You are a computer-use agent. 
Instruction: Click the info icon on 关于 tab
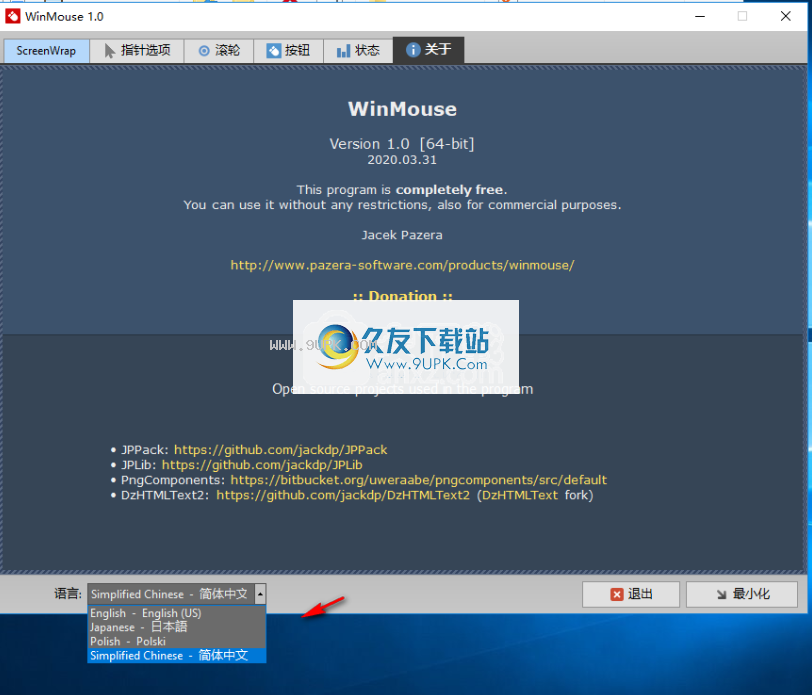413,50
